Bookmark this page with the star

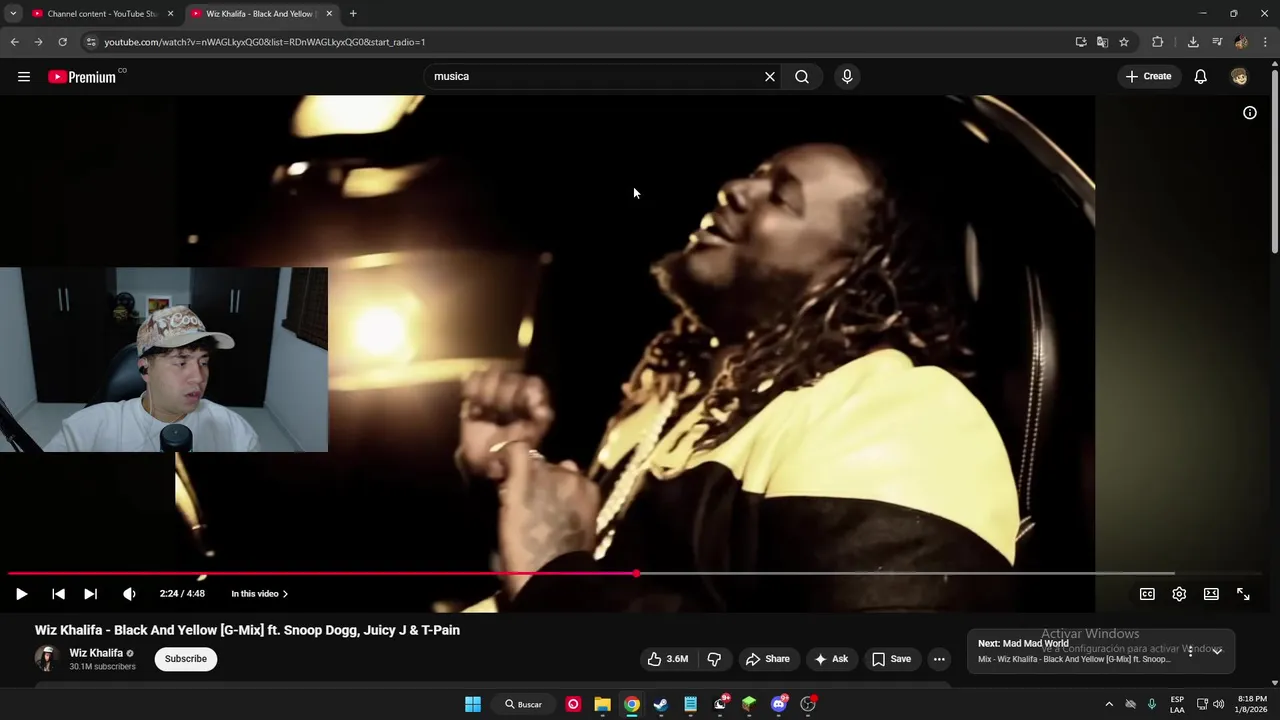click(x=1124, y=42)
